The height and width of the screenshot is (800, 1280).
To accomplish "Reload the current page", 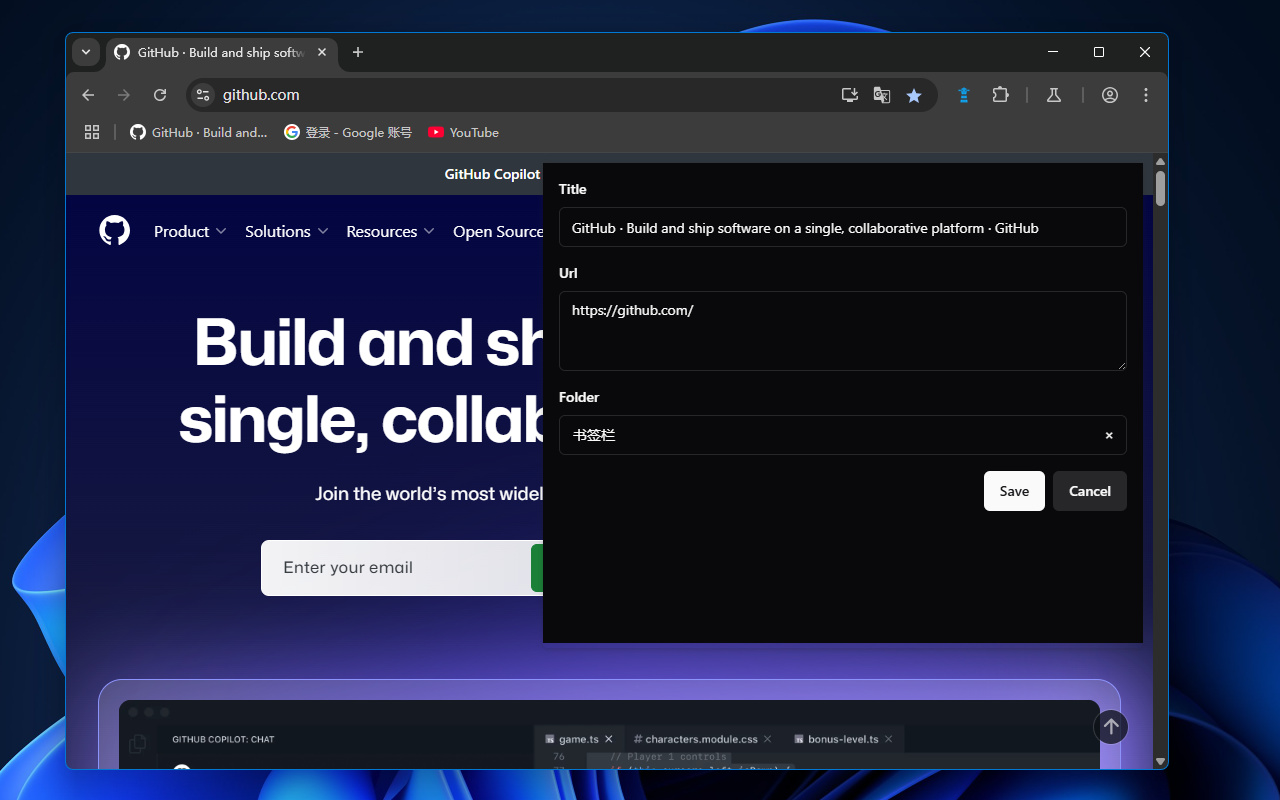I will [160, 95].
